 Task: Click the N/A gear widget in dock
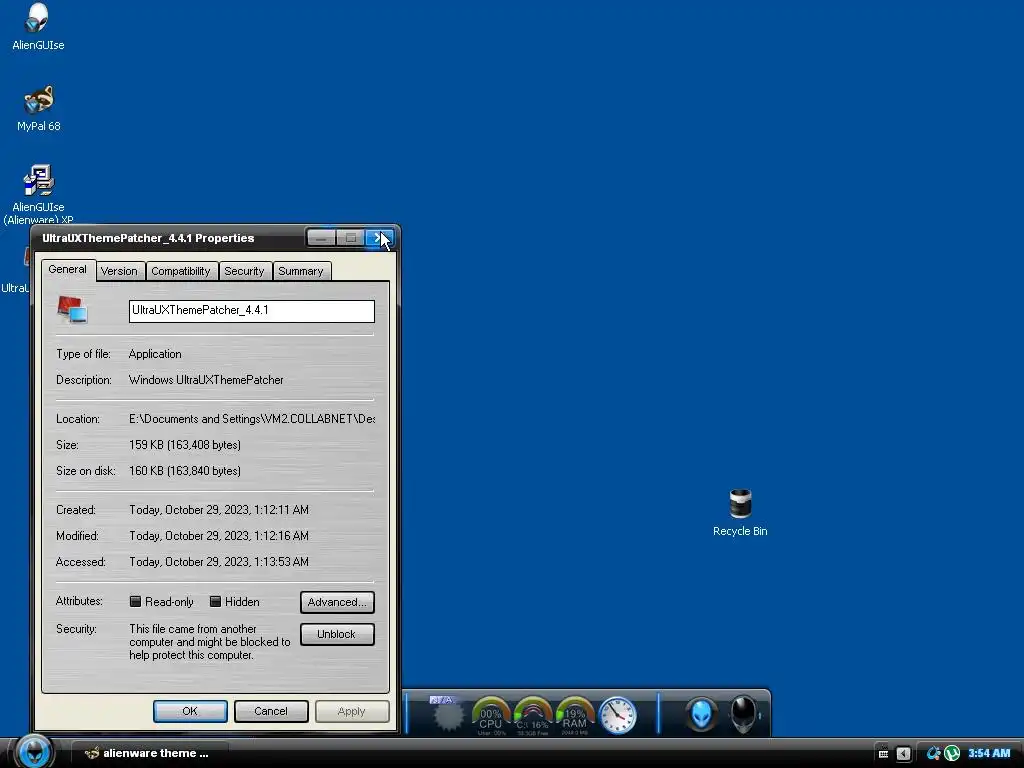(448, 713)
